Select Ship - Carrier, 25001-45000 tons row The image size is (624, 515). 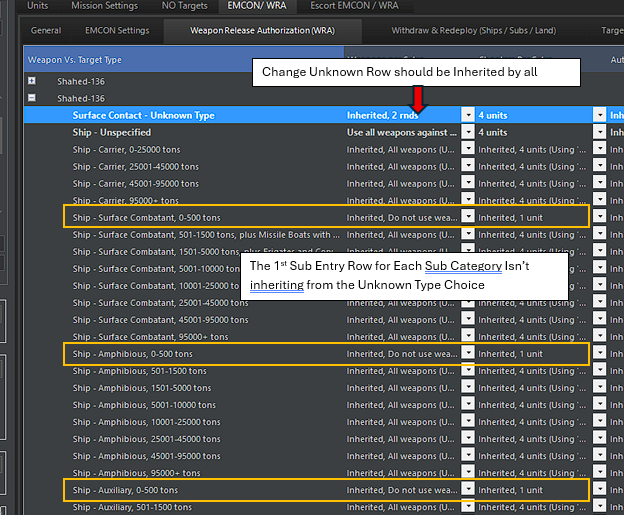tap(324, 166)
